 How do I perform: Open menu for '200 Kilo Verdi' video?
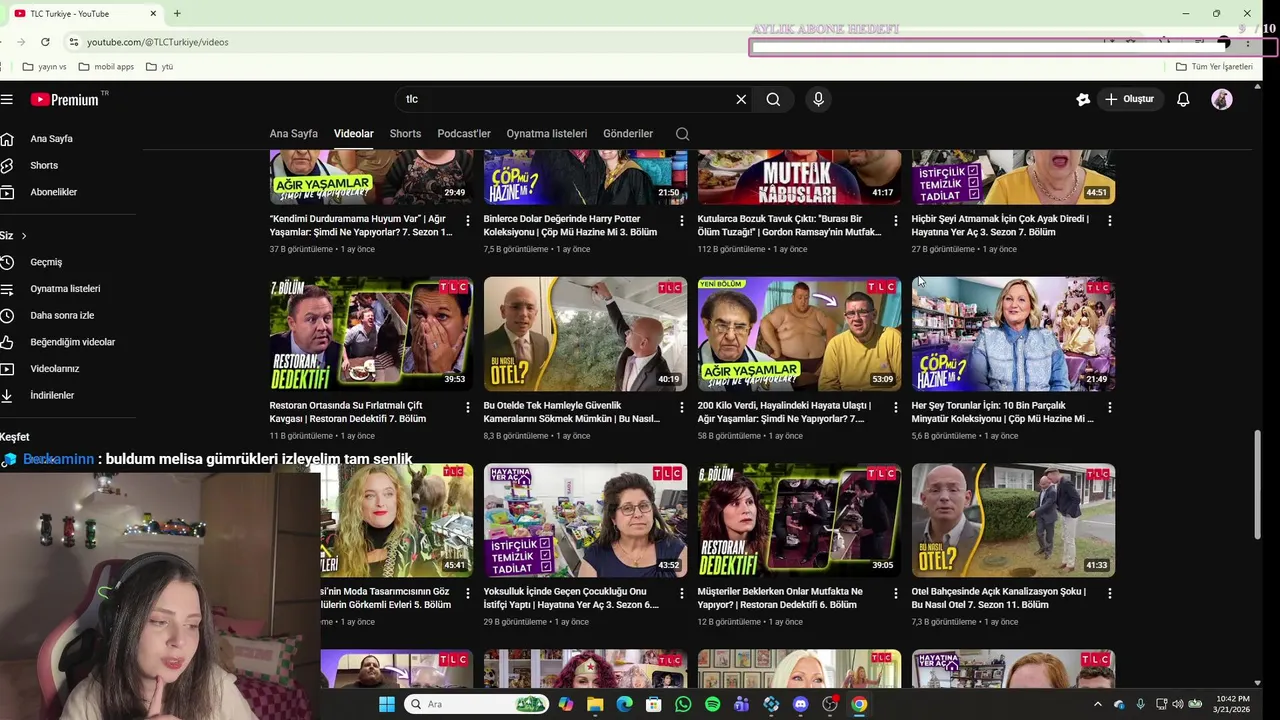[895, 407]
